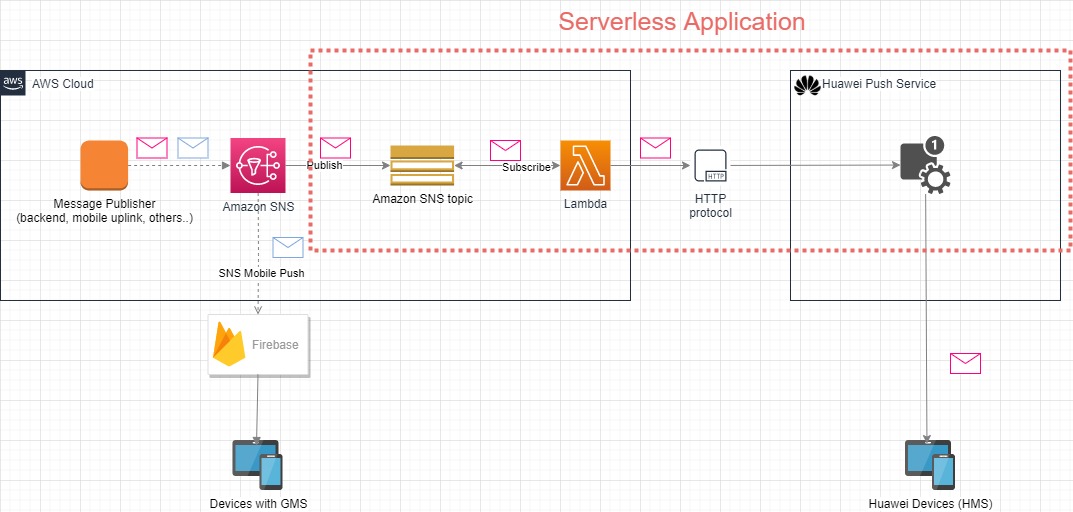Click the orange Lambda function icon

click(x=585, y=165)
